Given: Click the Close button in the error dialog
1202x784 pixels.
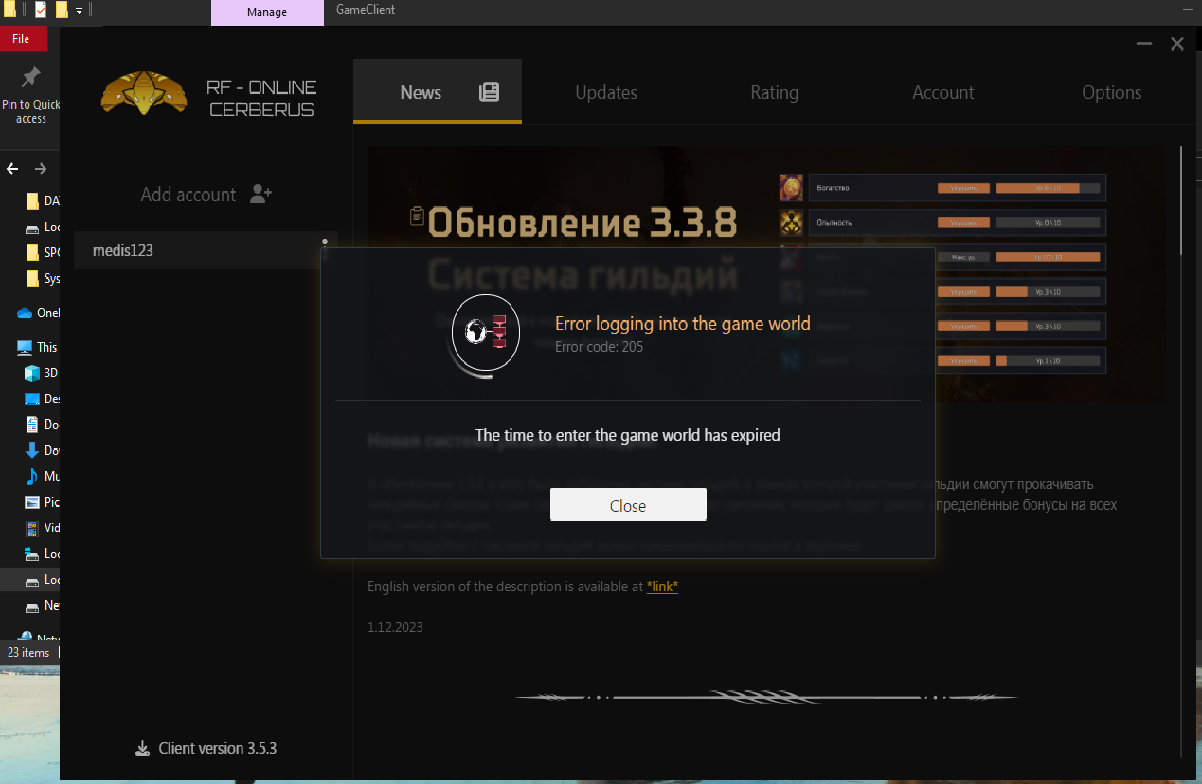Looking at the screenshot, I should (628, 505).
